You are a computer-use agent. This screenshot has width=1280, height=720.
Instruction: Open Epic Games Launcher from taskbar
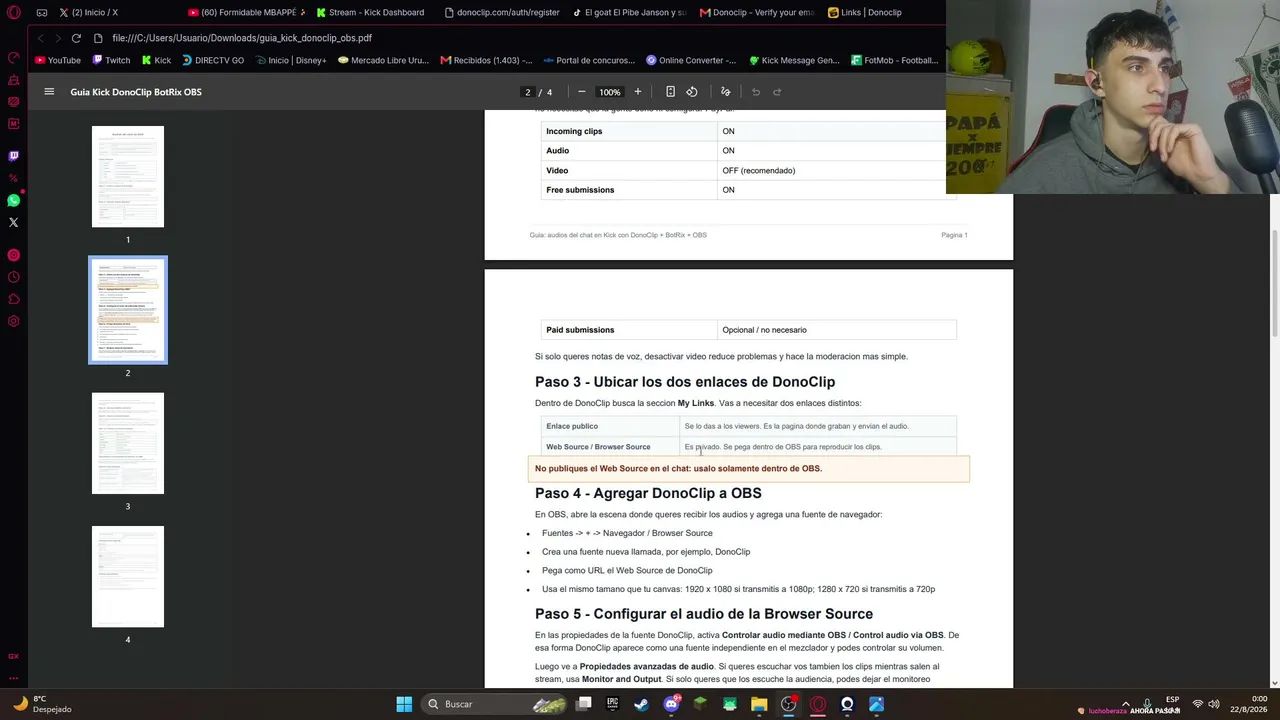[613, 704]
